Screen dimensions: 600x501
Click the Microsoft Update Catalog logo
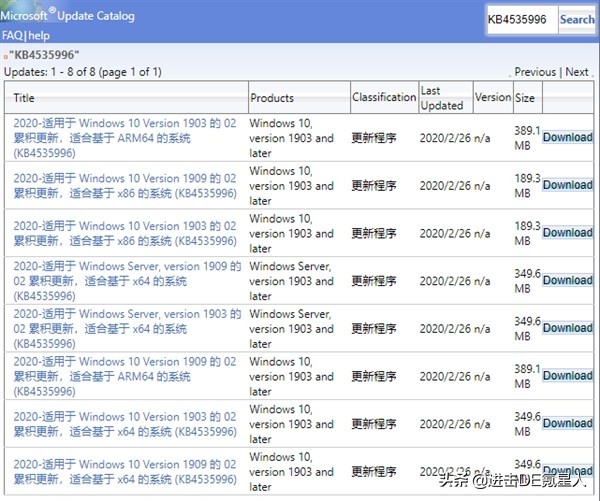pyautogui.click(x=67, y=15)
